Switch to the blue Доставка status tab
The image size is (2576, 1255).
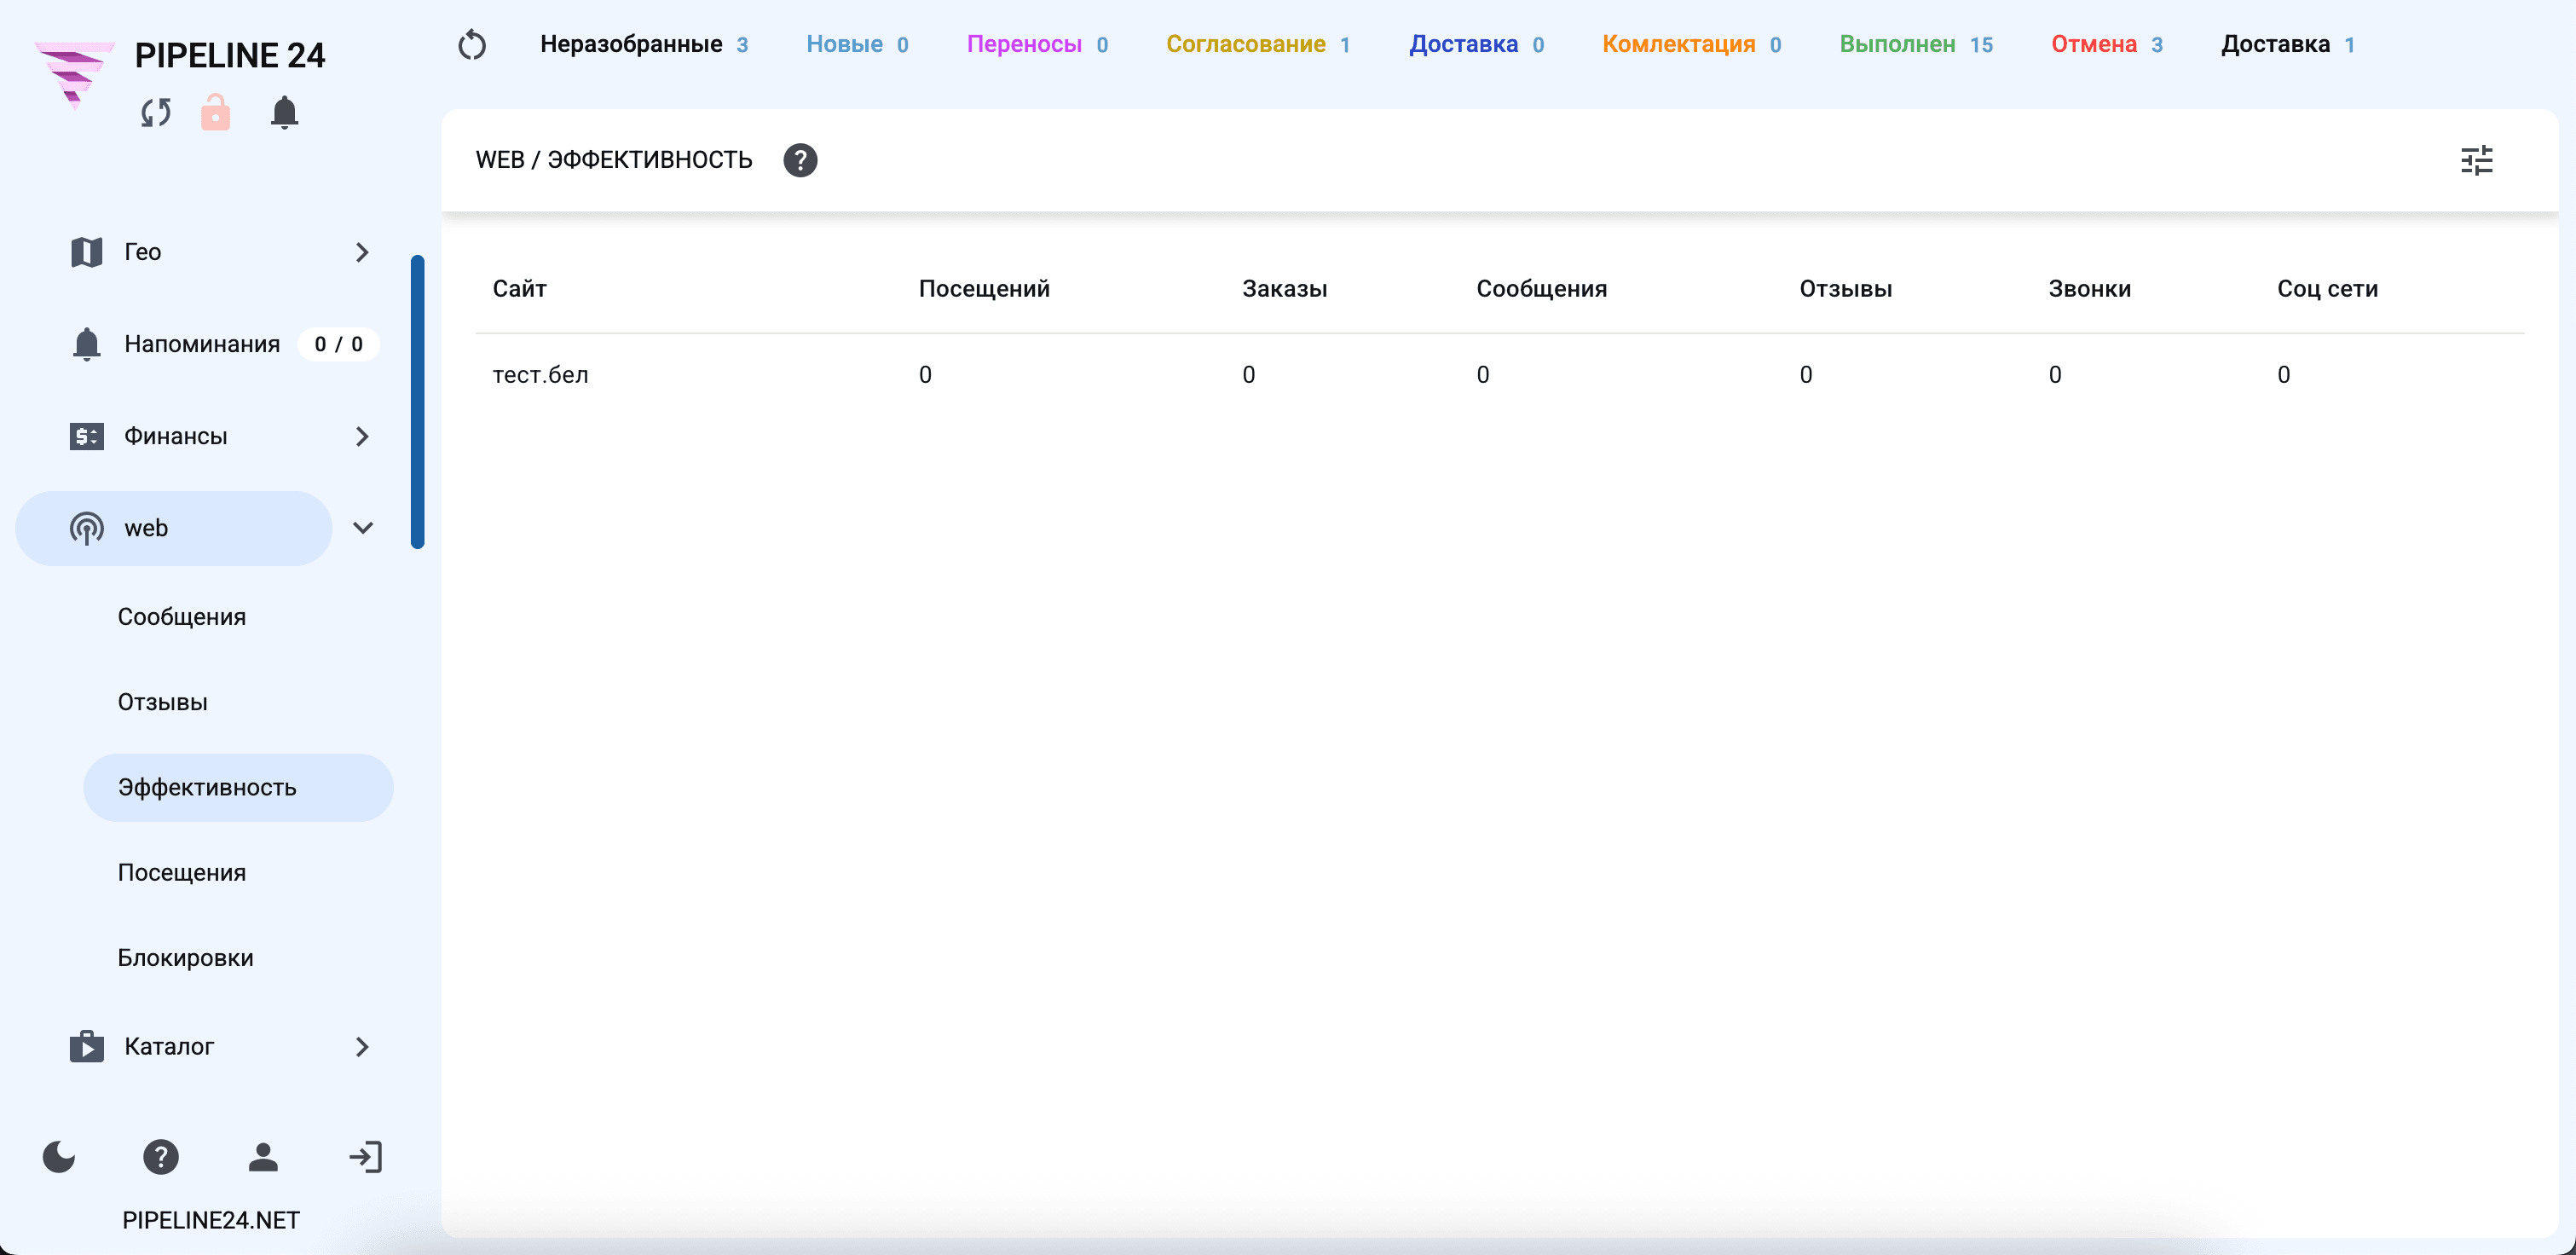(x=1476, y=45)
